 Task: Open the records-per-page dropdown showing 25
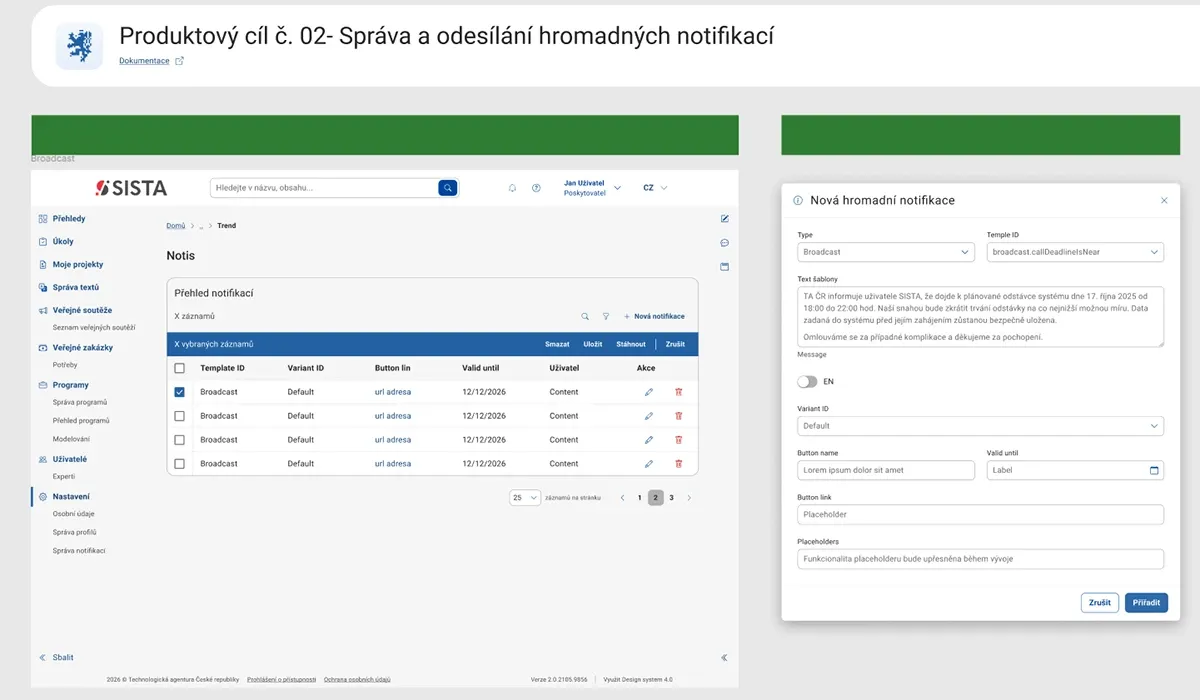[x=525, y=497]
